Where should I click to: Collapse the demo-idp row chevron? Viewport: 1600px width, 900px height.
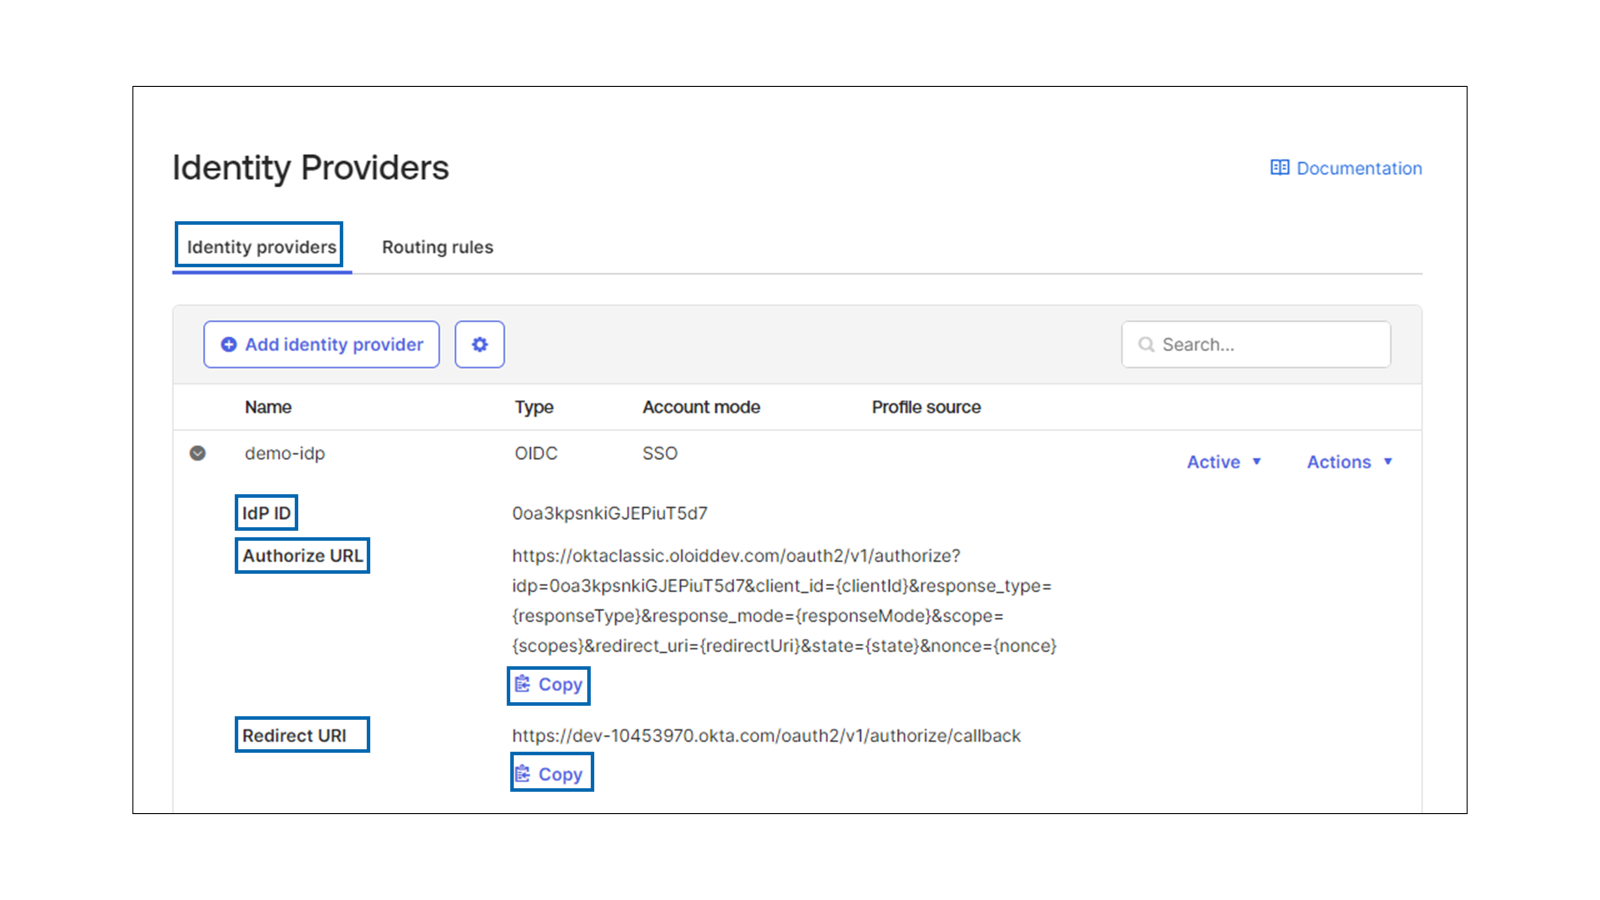(x=198, y=453)
